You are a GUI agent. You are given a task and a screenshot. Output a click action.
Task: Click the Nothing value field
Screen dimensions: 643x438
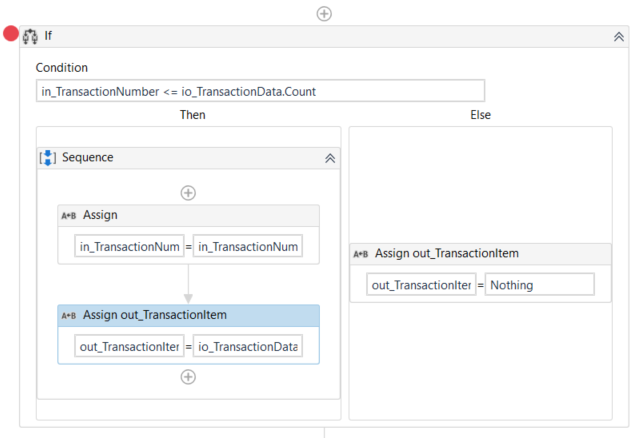tap(540, 285)
